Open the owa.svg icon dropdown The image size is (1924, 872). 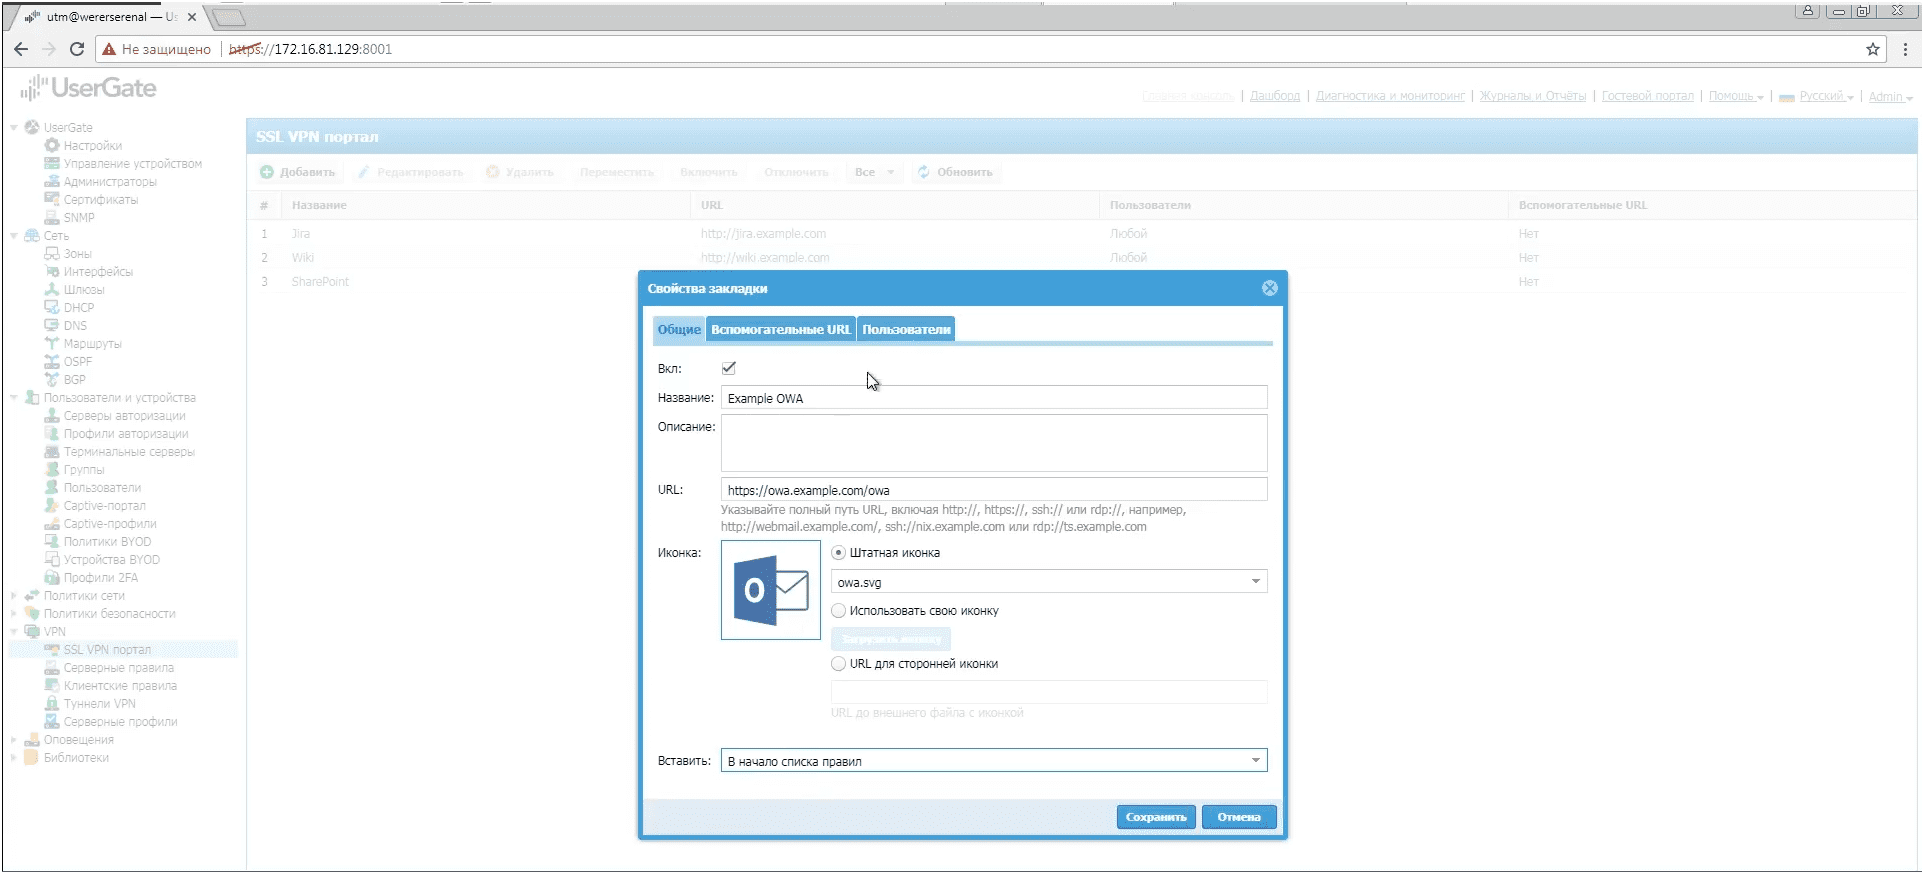[x=1256, y=582]
